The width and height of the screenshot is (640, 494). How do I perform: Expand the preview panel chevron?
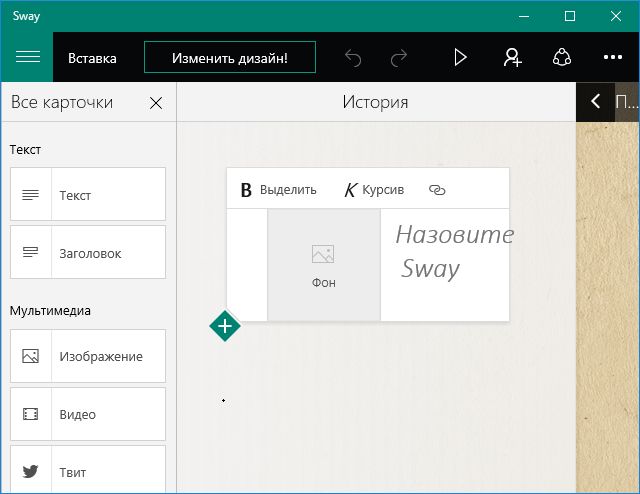[x=596, y=102]
